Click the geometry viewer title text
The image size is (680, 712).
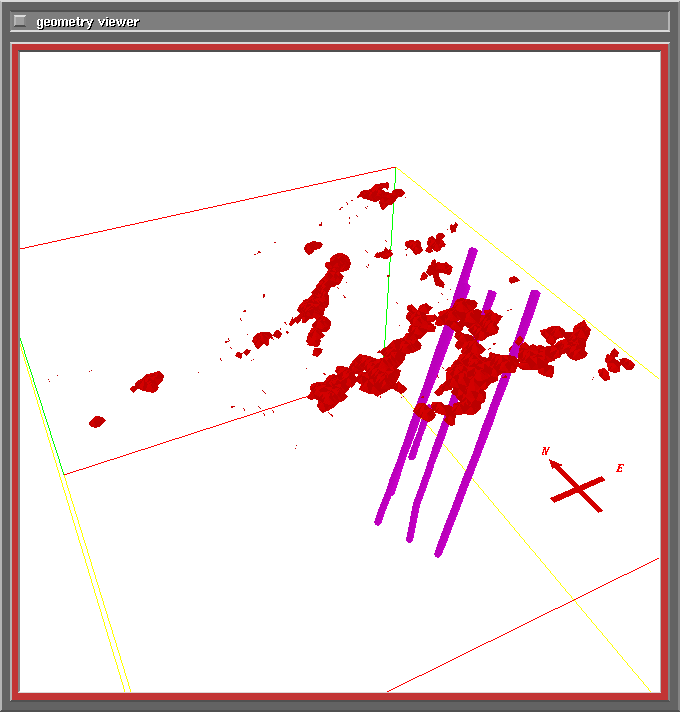pos(88,22)
